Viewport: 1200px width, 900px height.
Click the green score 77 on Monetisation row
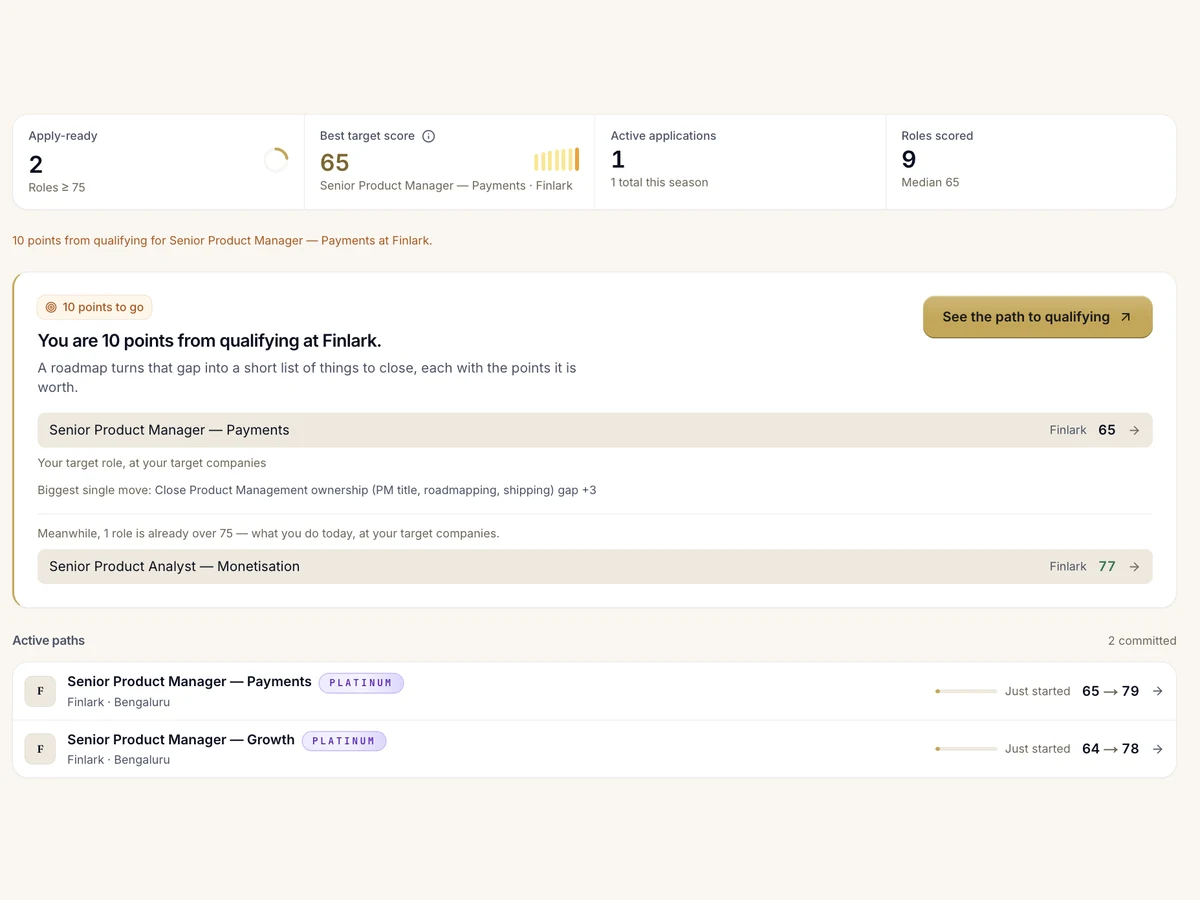tap(1107, 566)
